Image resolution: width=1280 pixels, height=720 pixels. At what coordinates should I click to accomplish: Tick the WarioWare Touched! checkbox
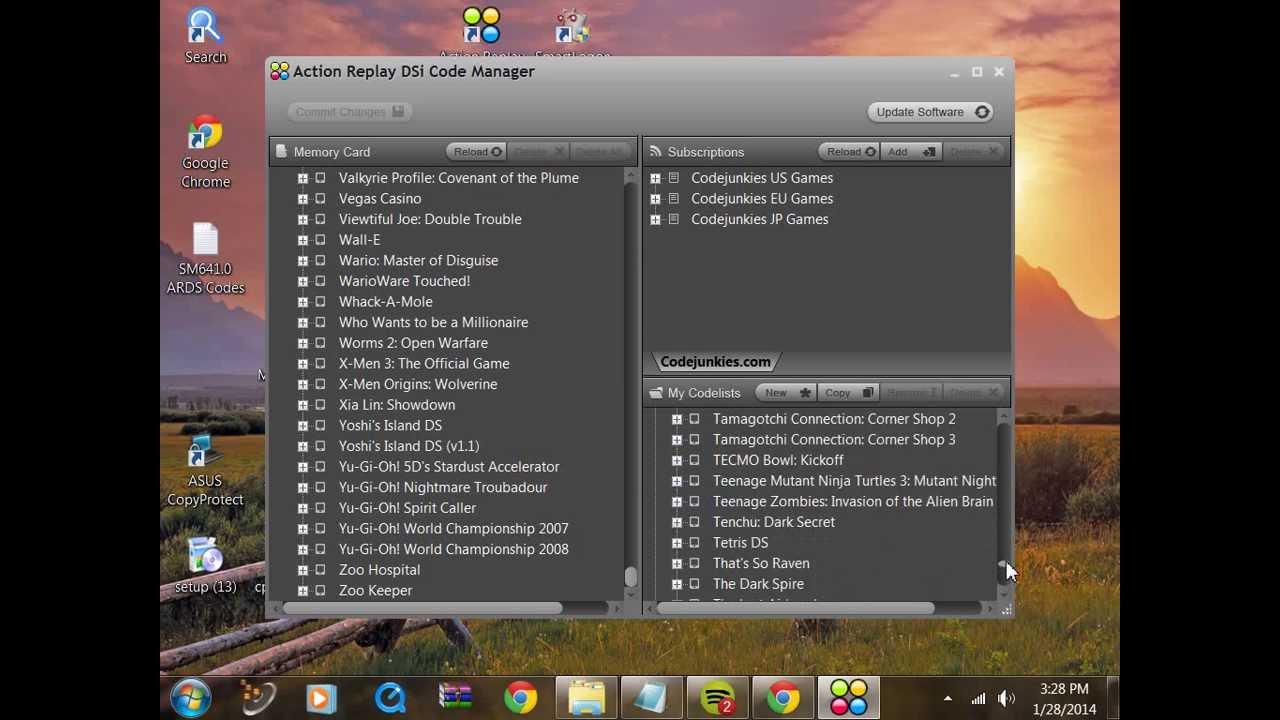tap(320, 281)
